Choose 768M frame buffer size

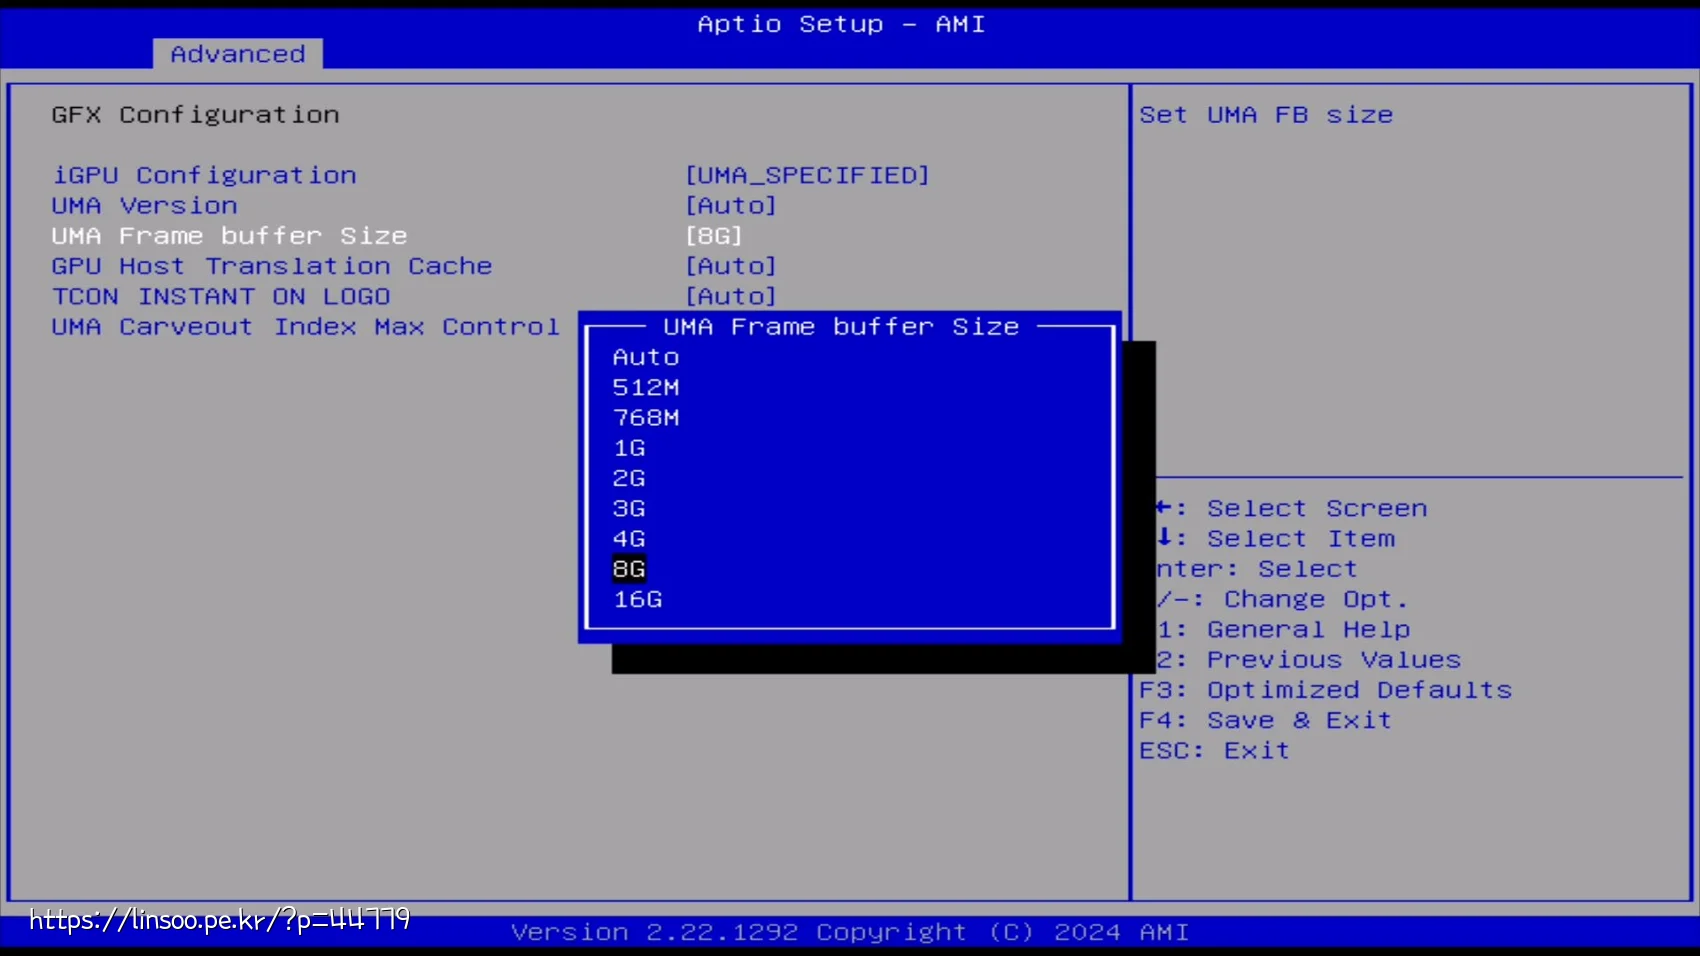pos(646,417)
